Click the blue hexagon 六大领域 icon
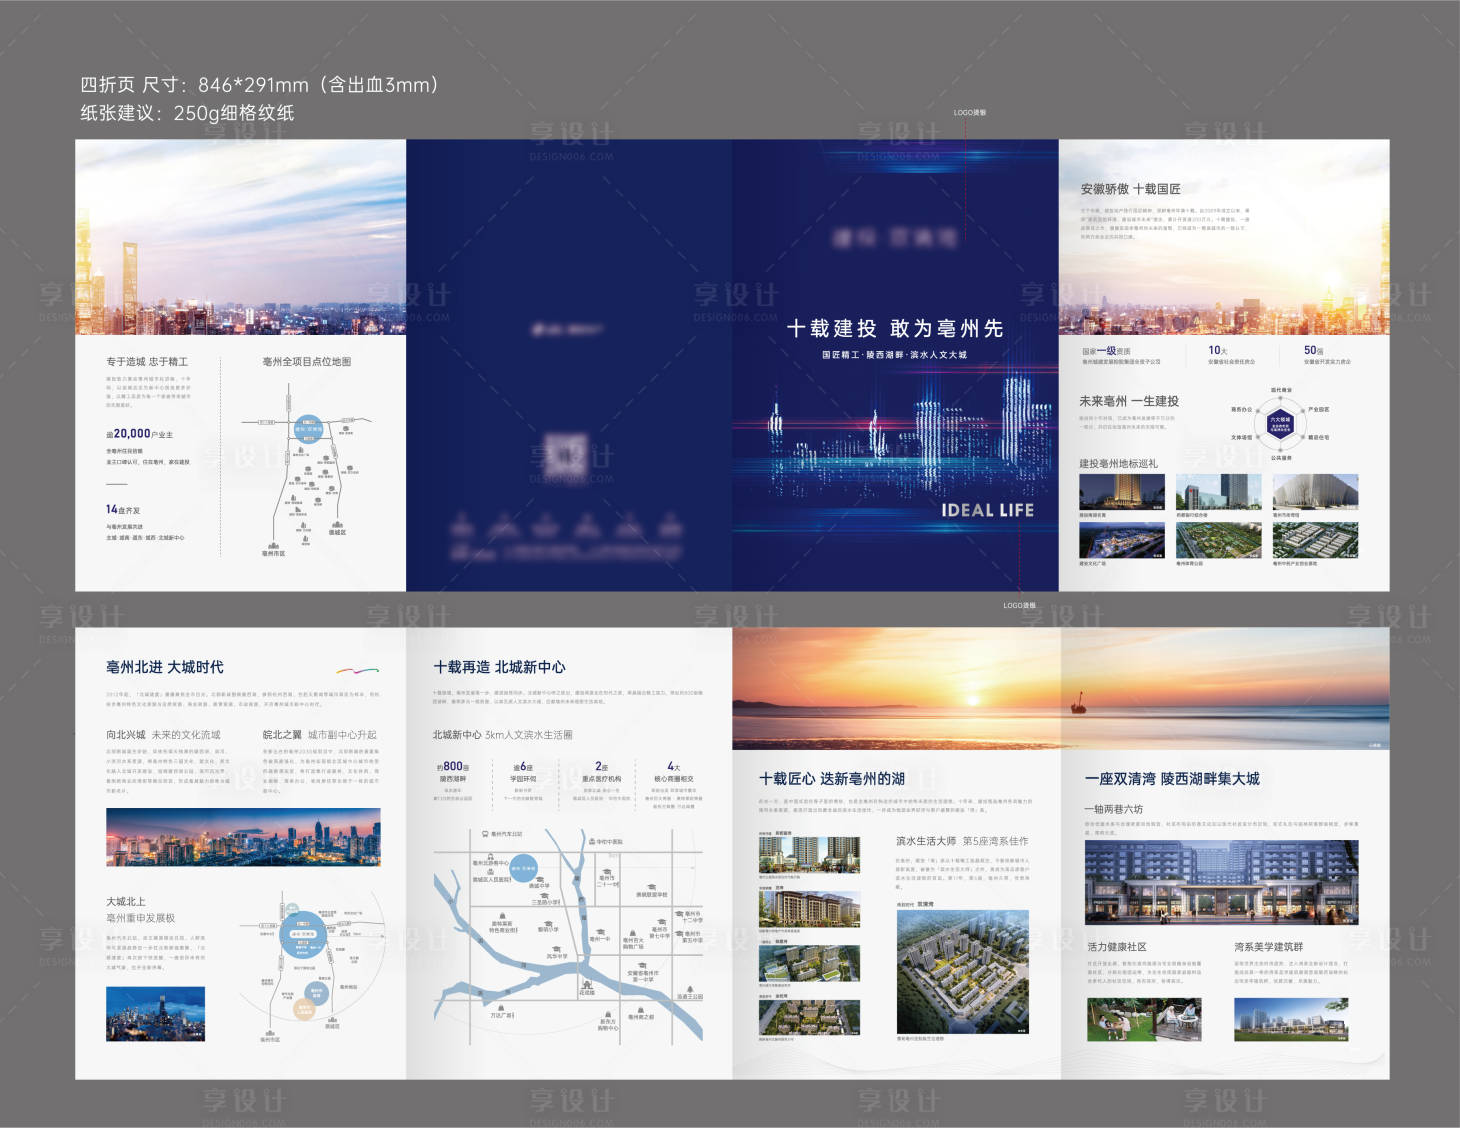The height and width of the screenshot is (1128, 1460). click(x=1280, y=423)
